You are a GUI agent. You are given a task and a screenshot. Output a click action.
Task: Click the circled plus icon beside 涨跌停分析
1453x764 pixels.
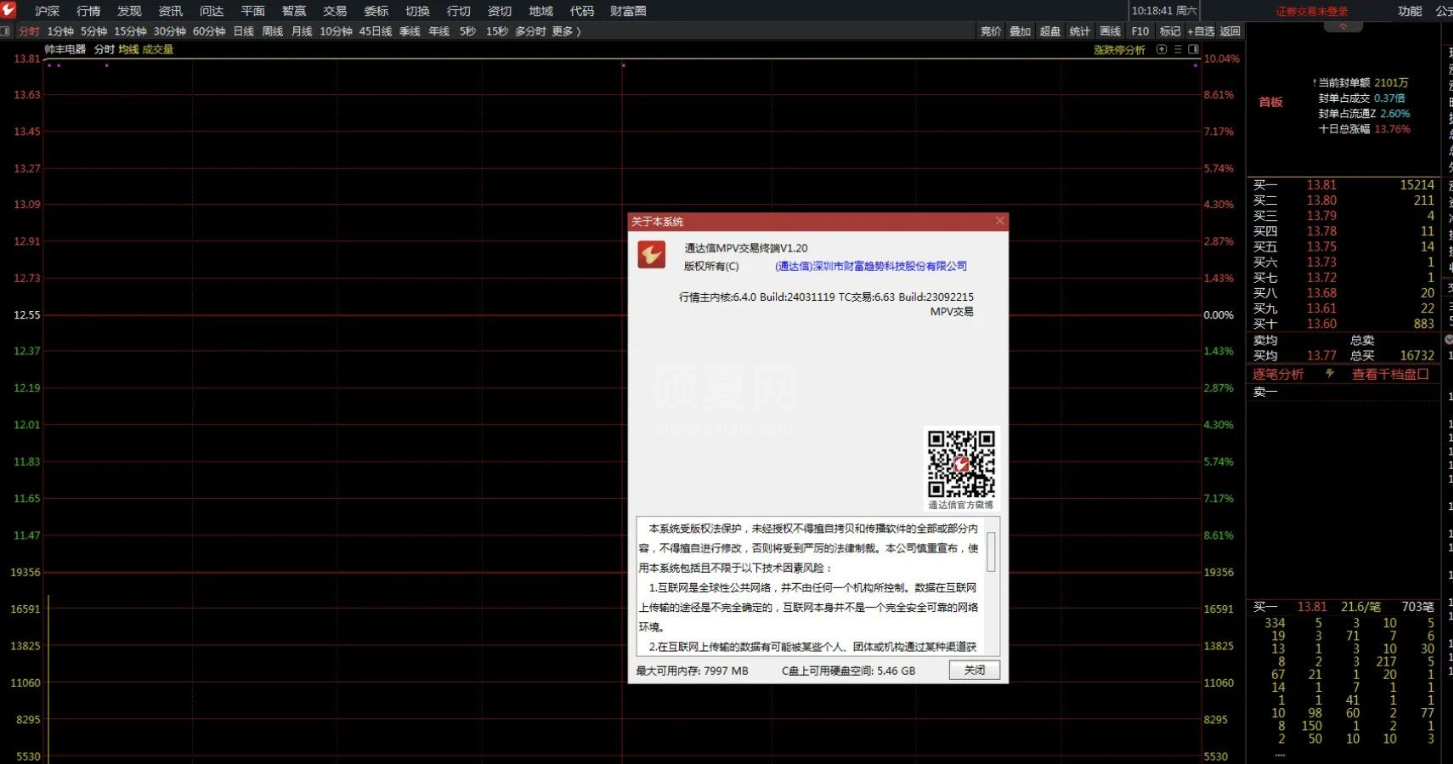coord(1161,49)
